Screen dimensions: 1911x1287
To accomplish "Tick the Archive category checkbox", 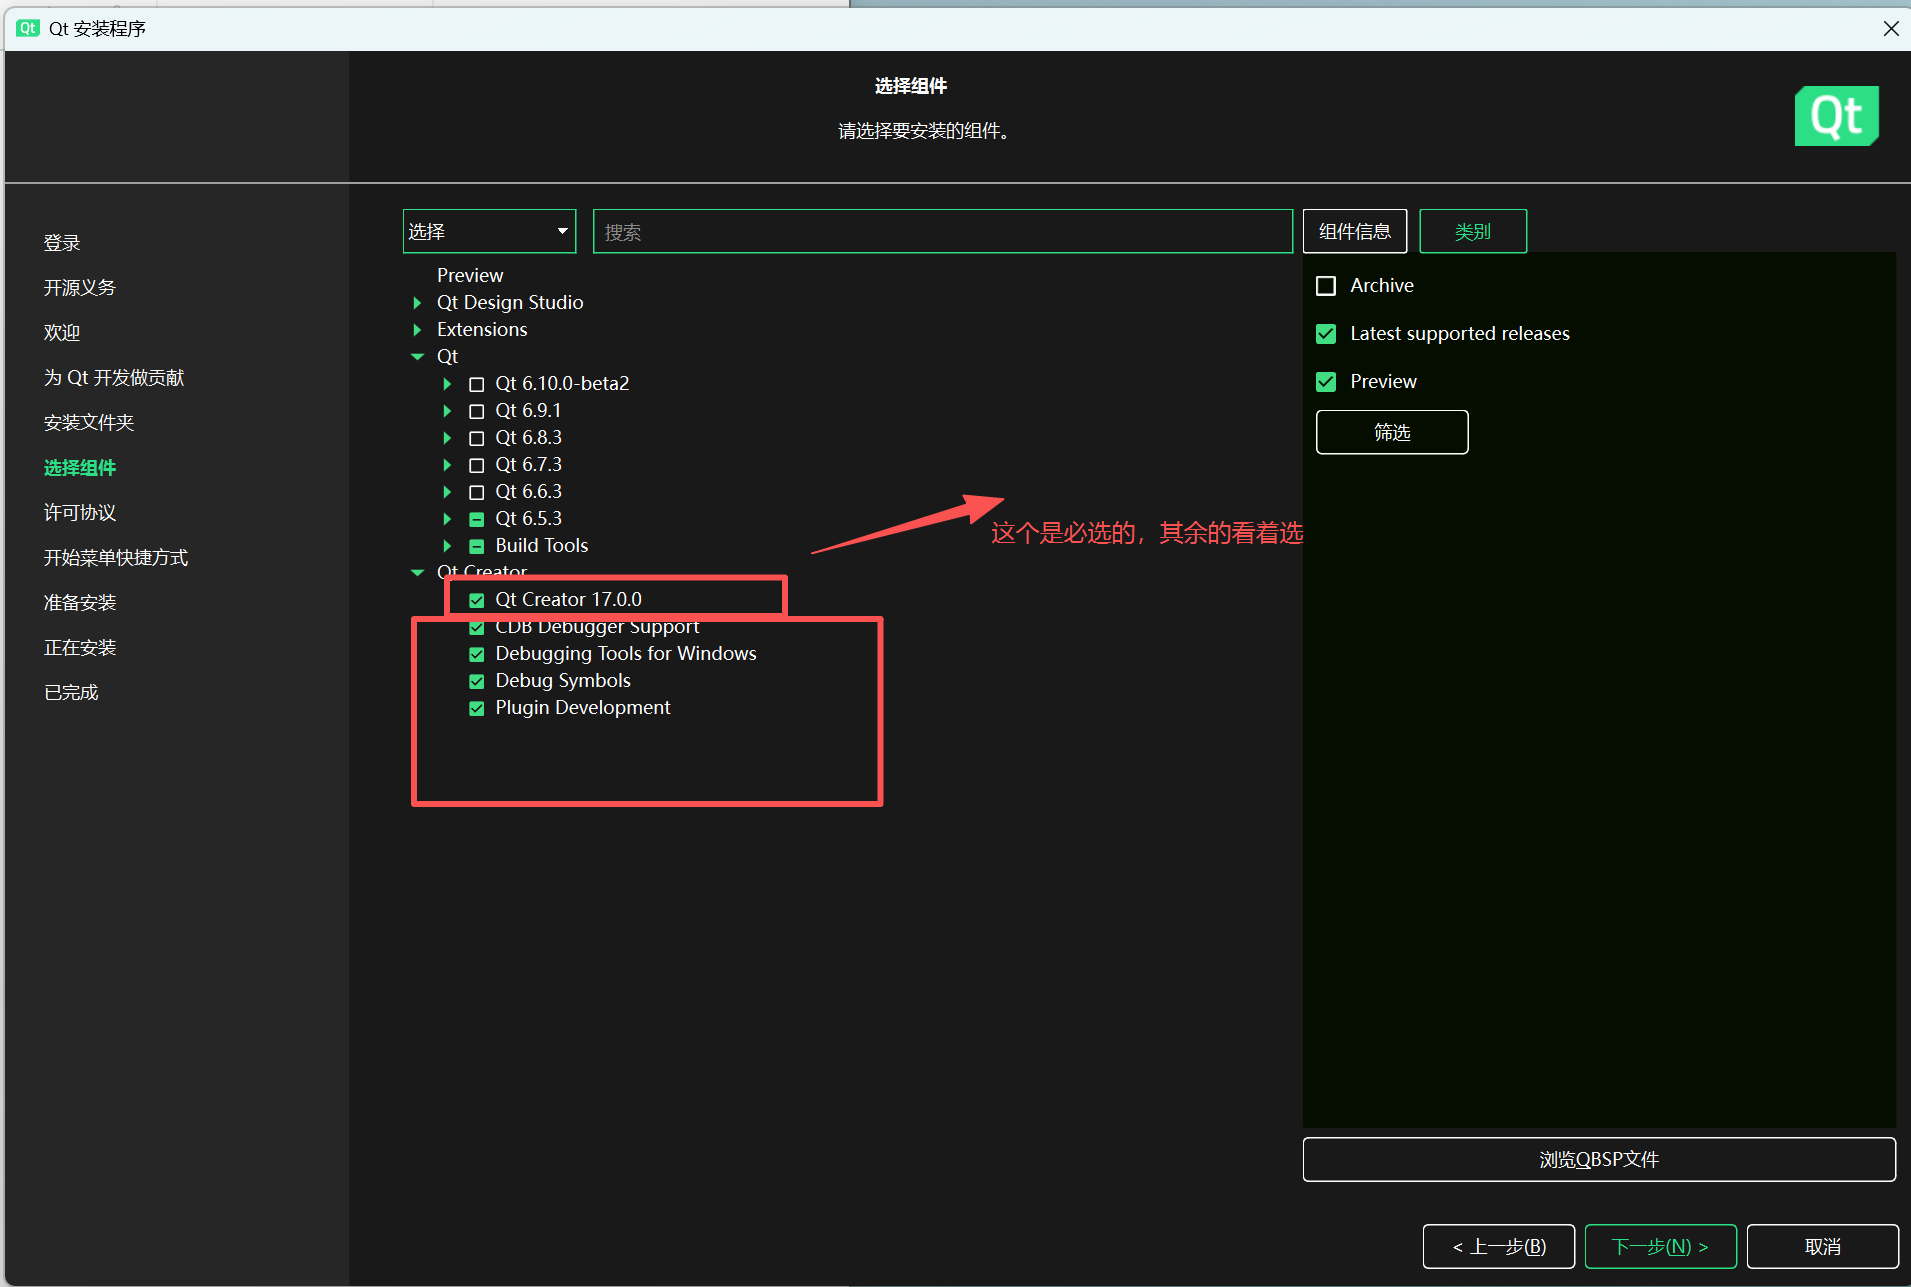I will [1326, 286].
